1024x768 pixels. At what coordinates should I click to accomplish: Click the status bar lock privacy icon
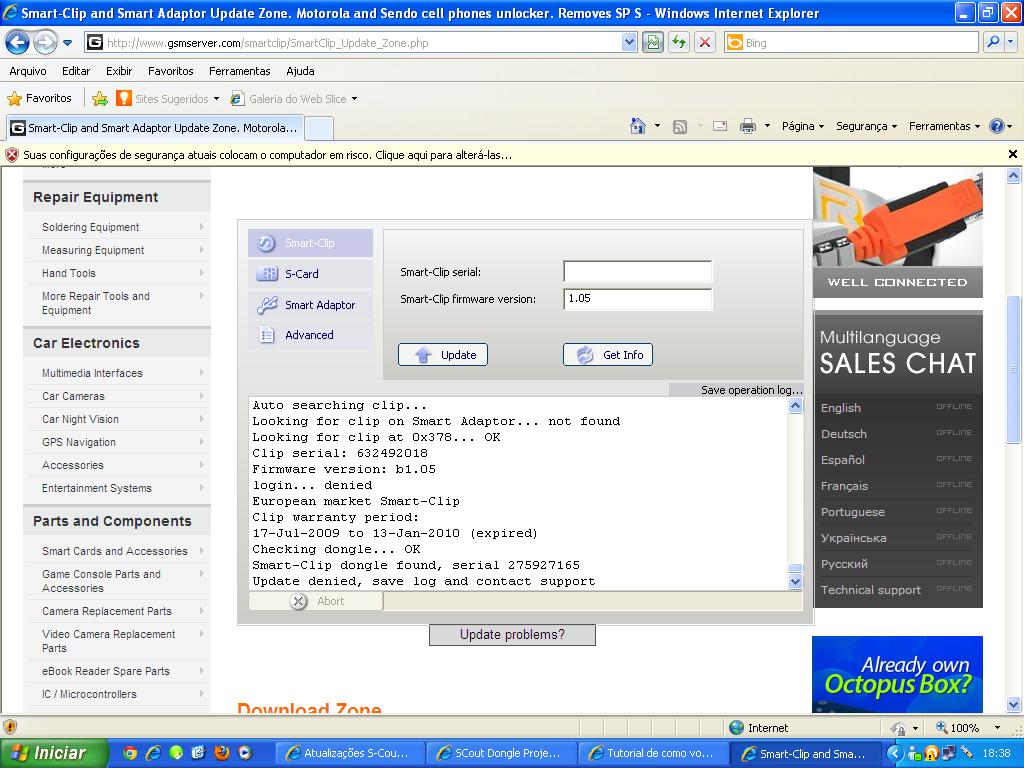click(899, 728)
